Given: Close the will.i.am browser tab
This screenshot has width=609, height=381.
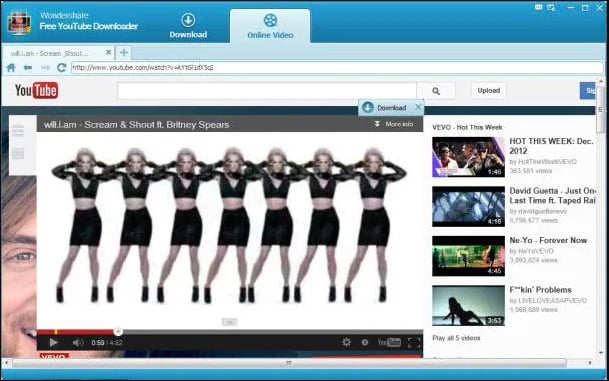Looking at the screenshot, I should 108,52.
